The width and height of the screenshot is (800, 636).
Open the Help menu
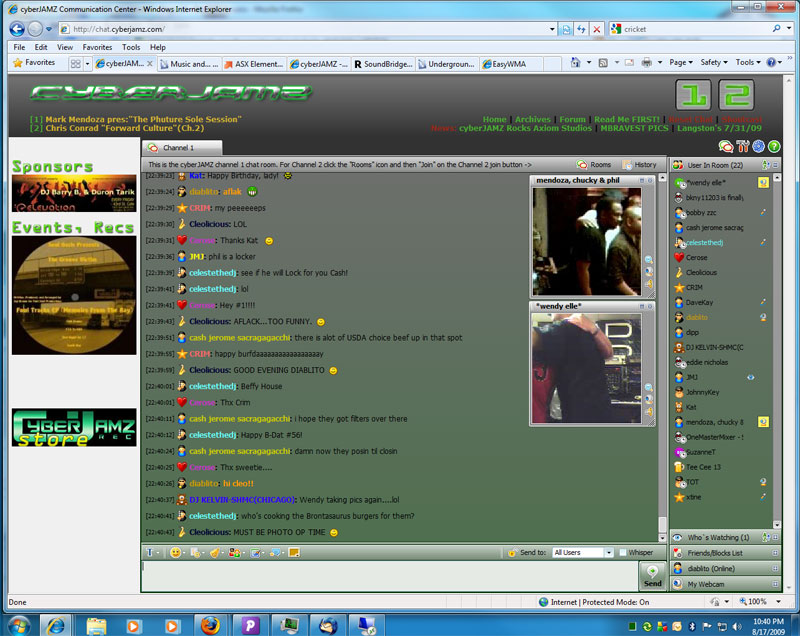tap(158, 47)
